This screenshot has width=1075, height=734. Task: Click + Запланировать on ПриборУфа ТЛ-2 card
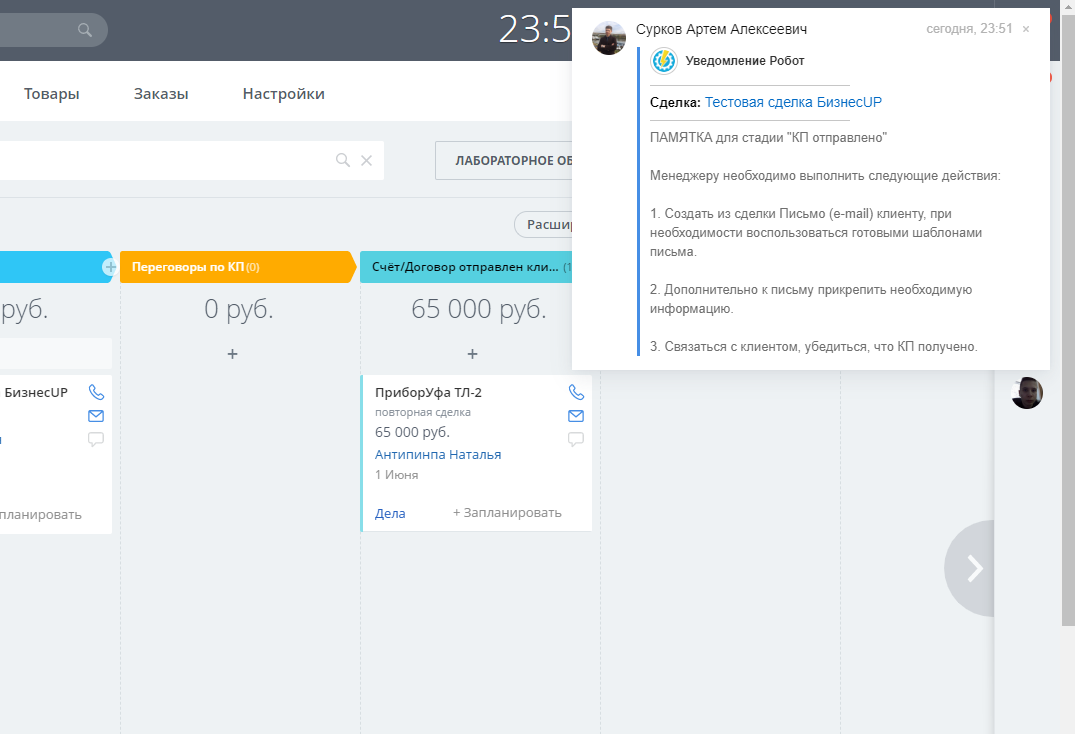507,513
